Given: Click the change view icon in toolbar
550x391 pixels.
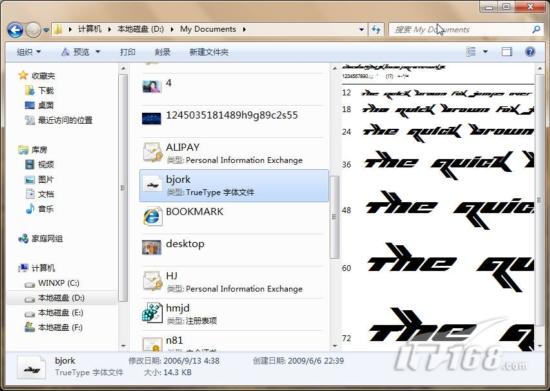Looking at the screenshot, I should pyautogui.click(x=471, y=52).
